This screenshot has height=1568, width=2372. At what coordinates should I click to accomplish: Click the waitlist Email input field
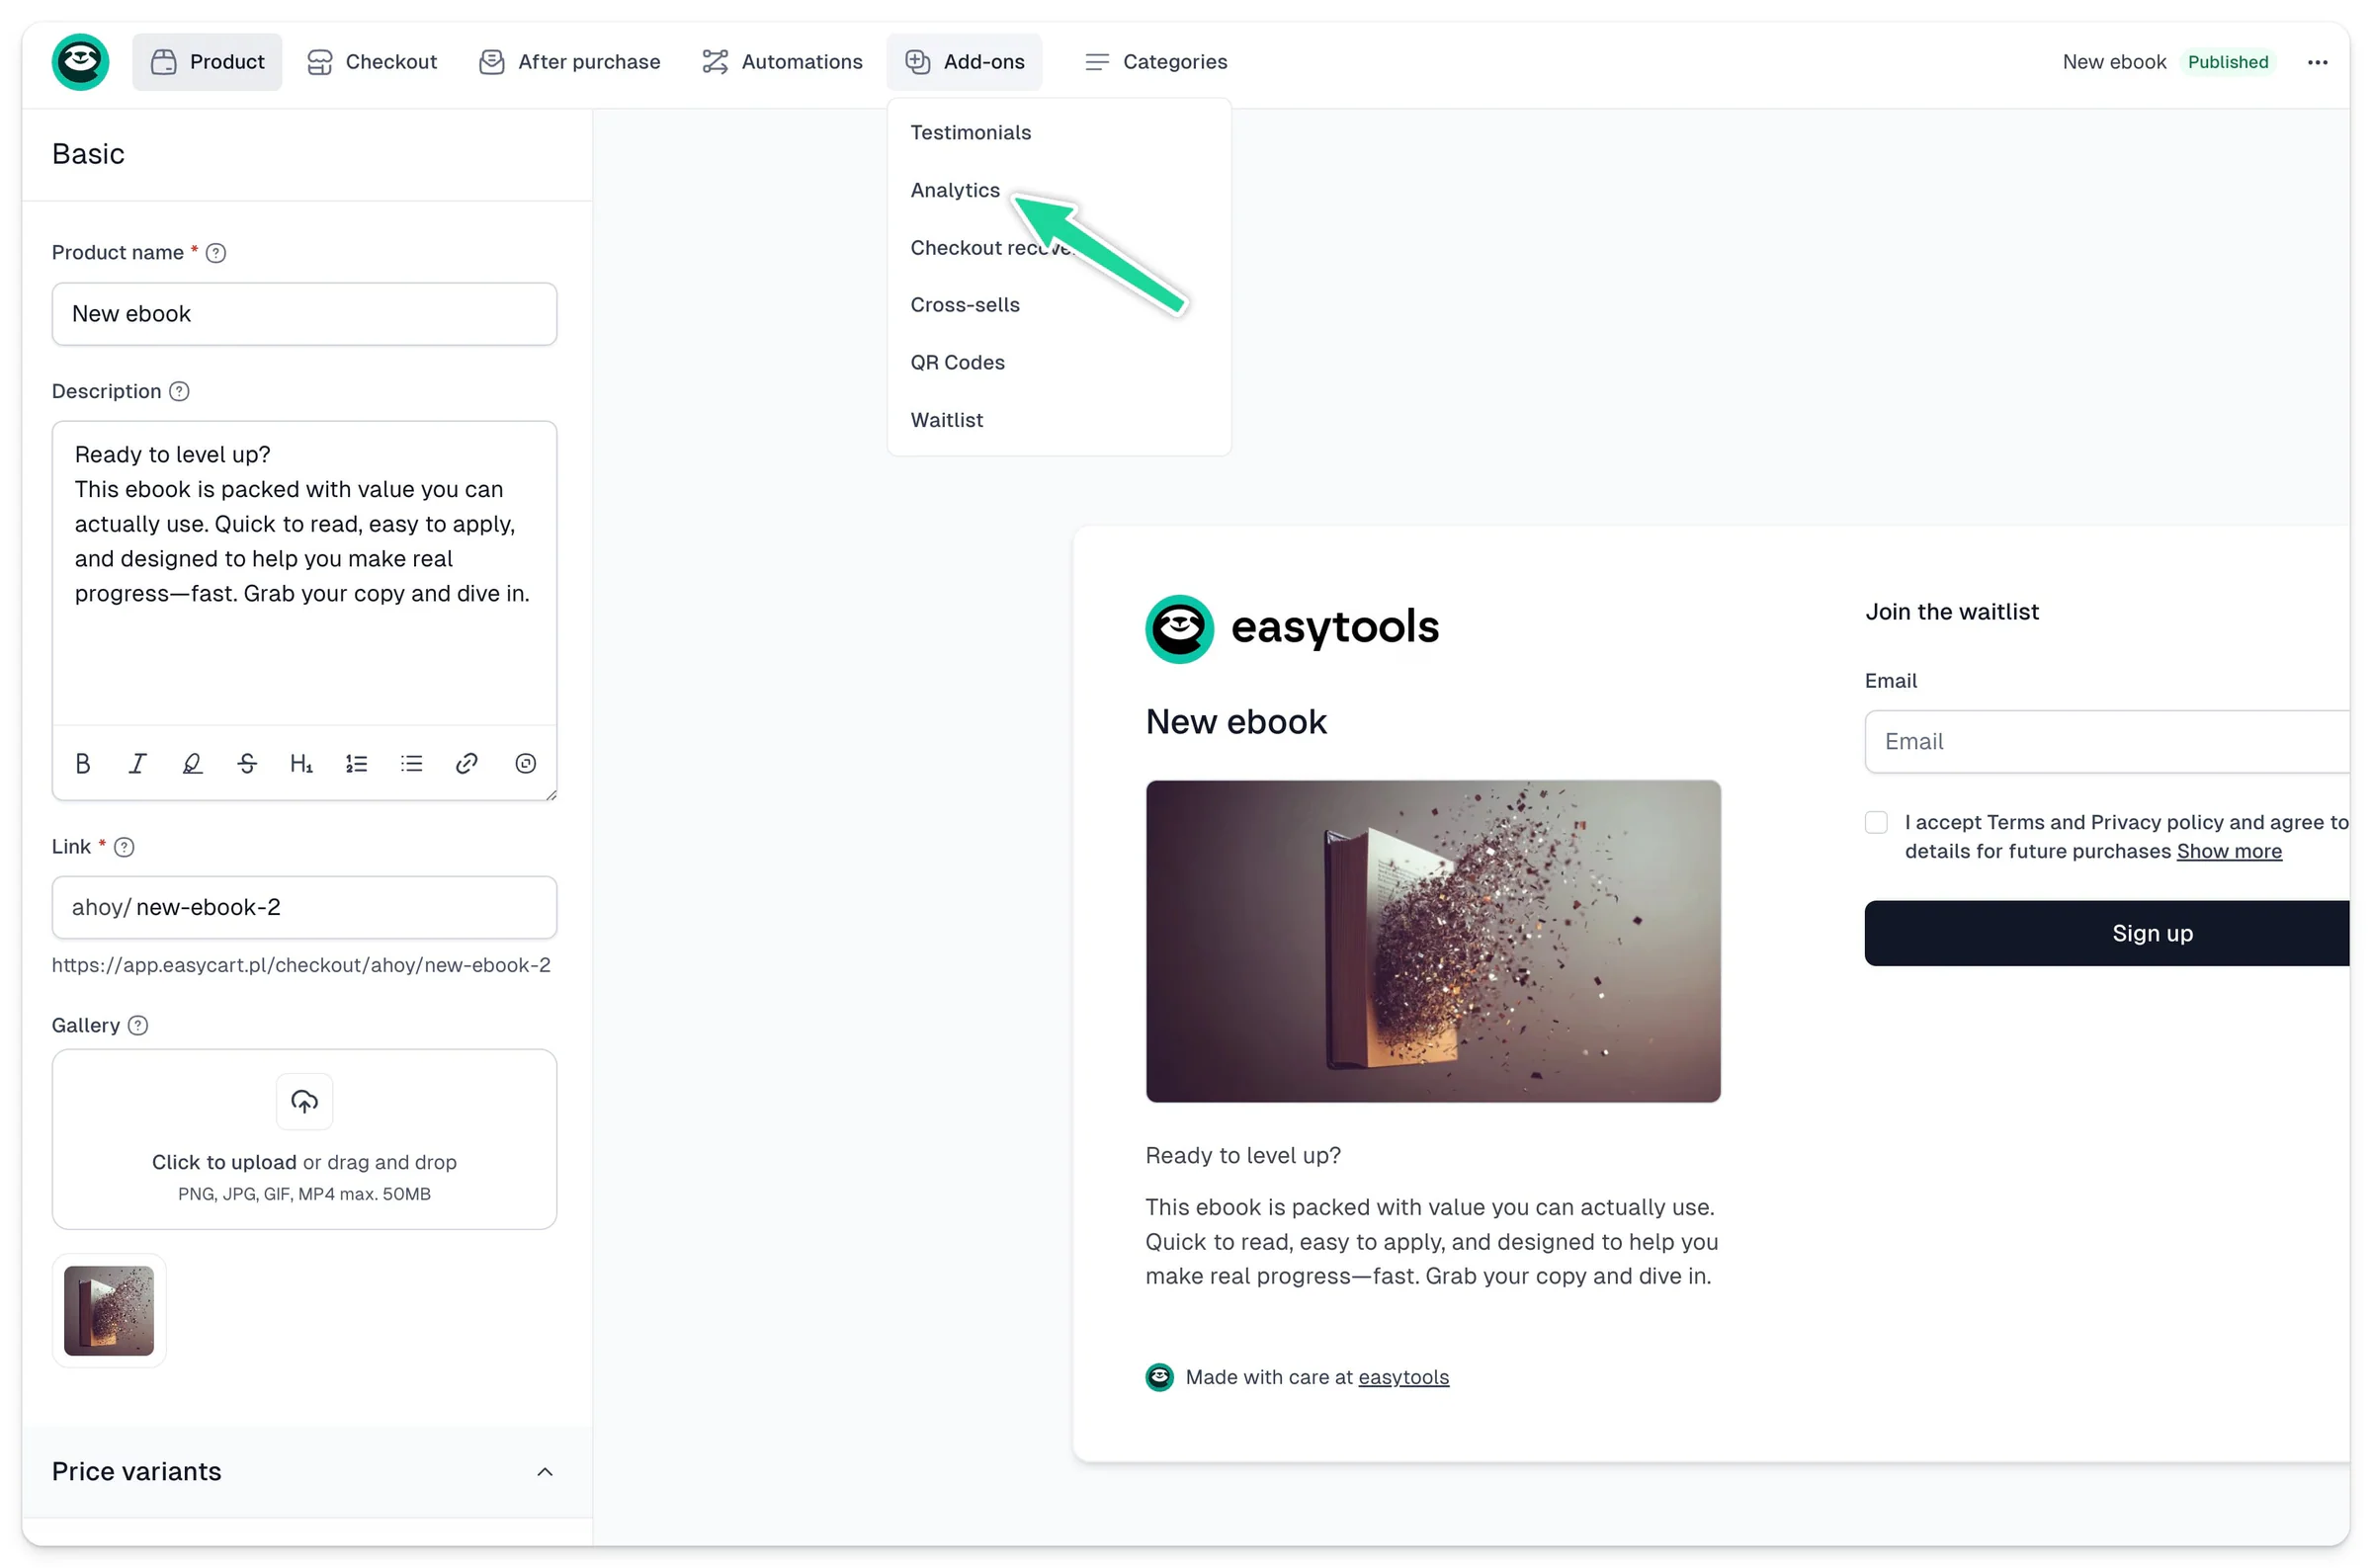click(2107, 742)
